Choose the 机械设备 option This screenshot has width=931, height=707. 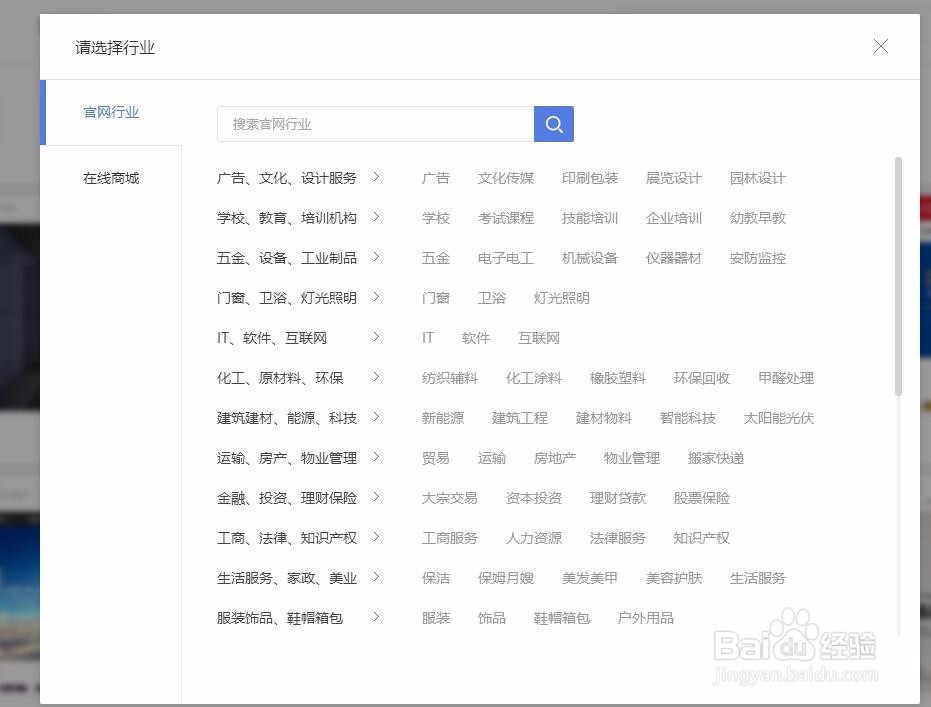(x=591, y=257)
